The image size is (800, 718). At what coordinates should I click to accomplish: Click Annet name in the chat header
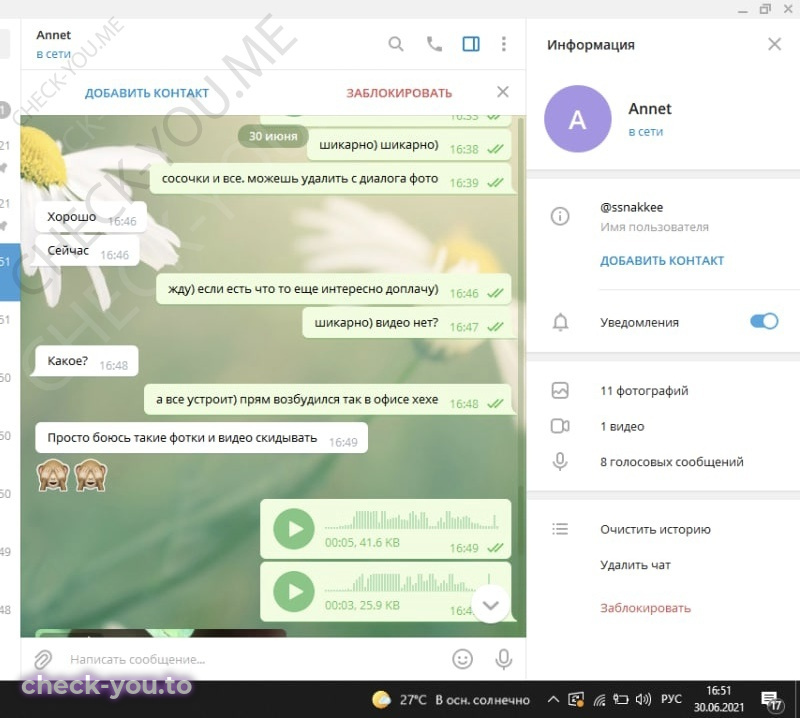pos(53,35)
